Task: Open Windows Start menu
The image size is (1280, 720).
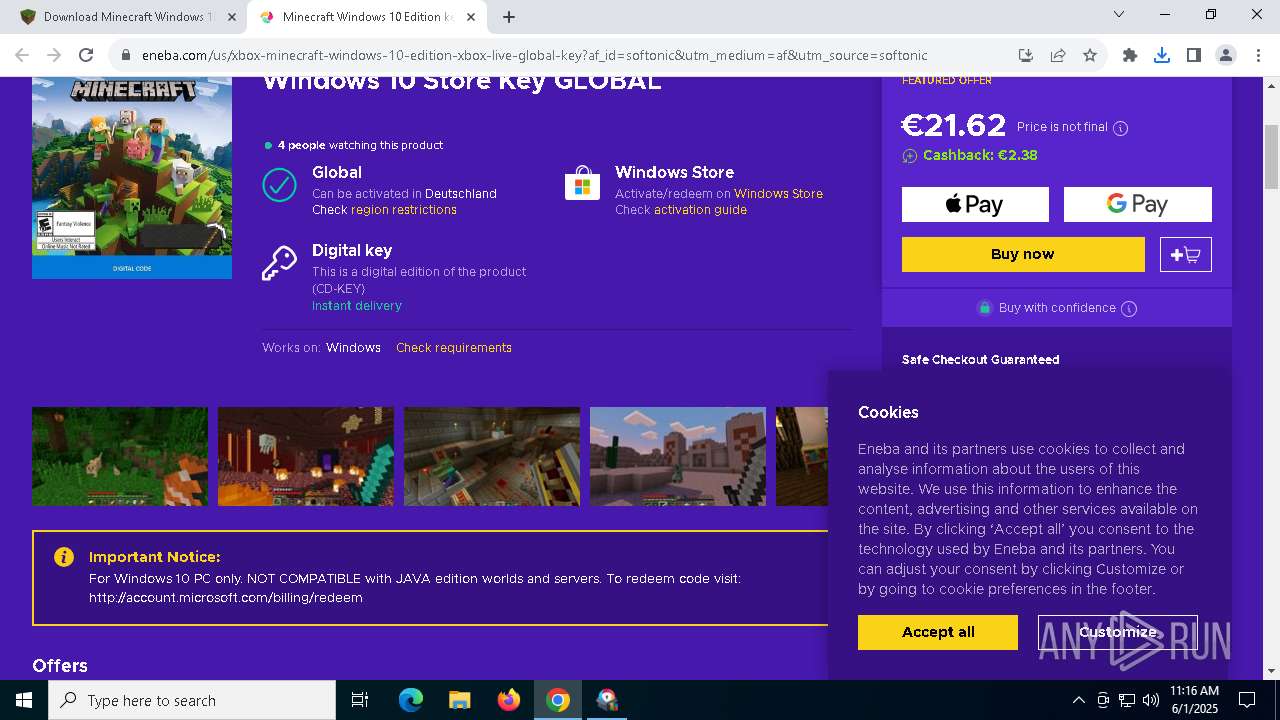Action: (x=24, y=700)
